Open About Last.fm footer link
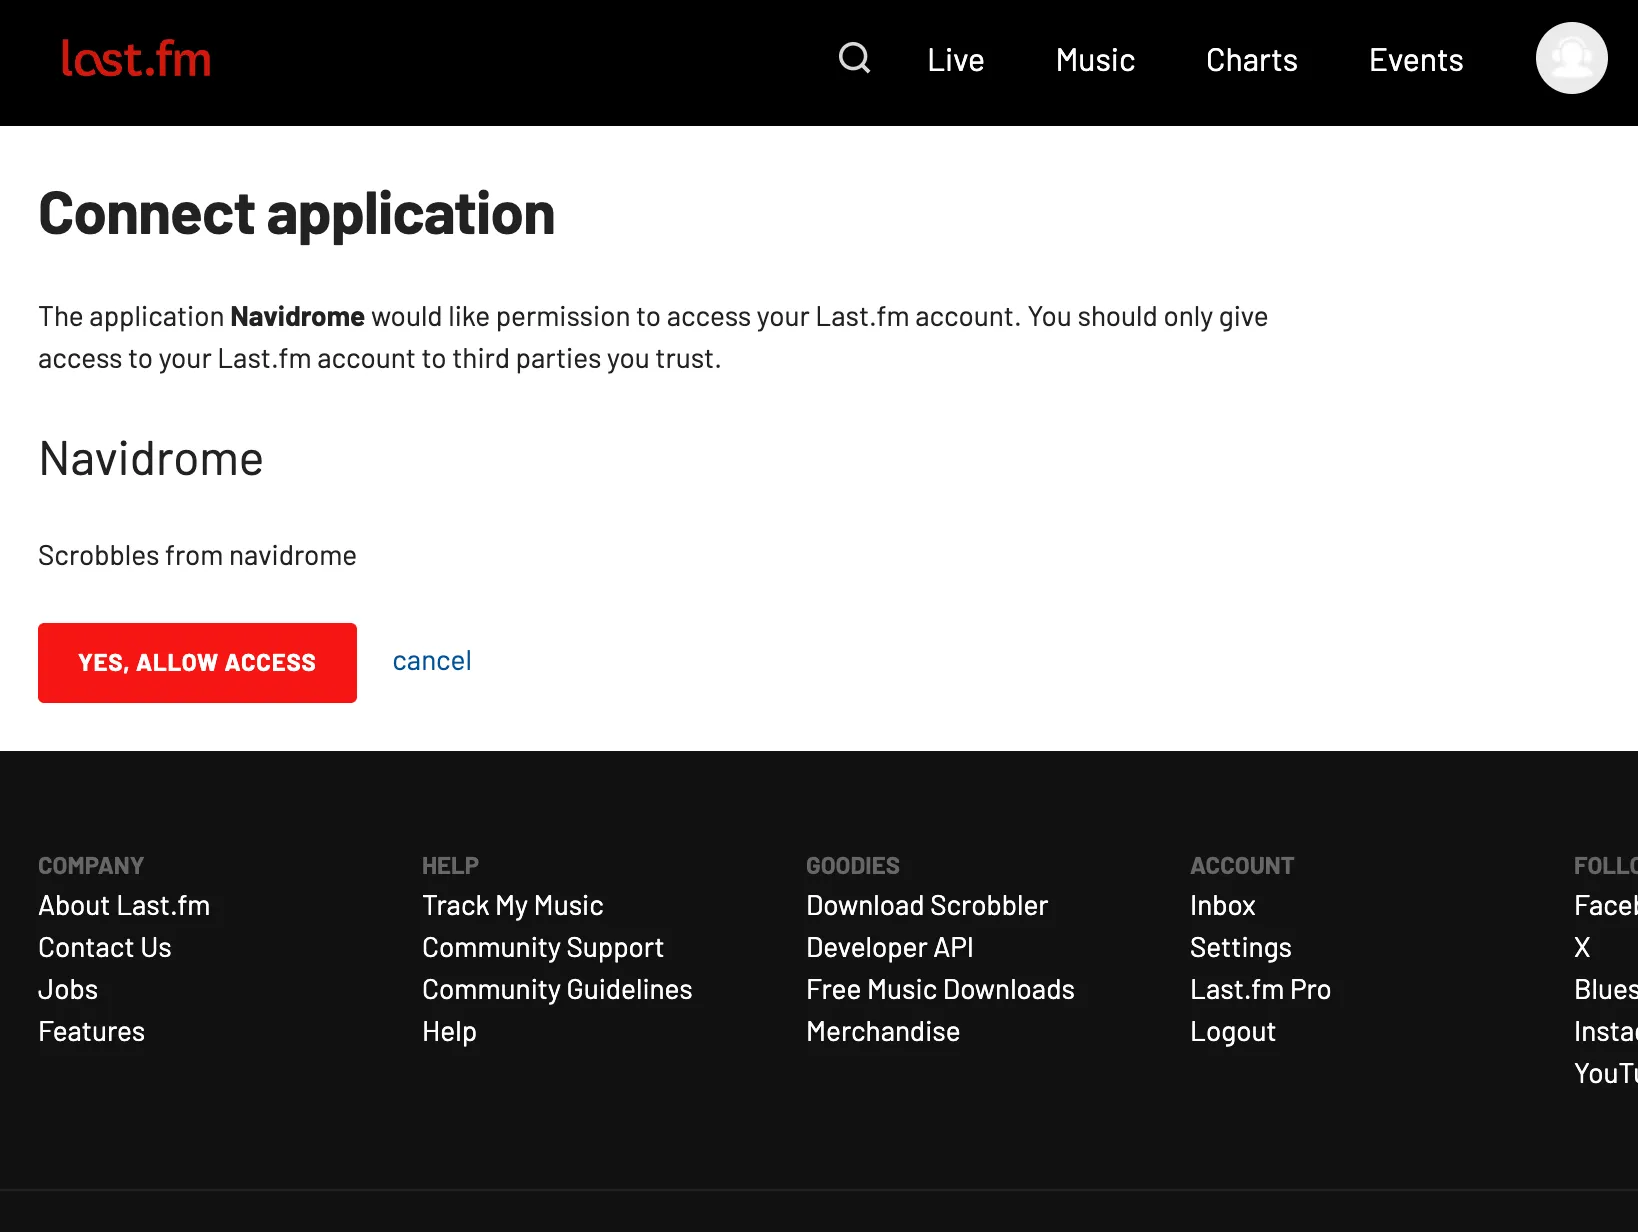This screenshot has height=1232, width=1638. pyautogui.click(x=124, y=905)
